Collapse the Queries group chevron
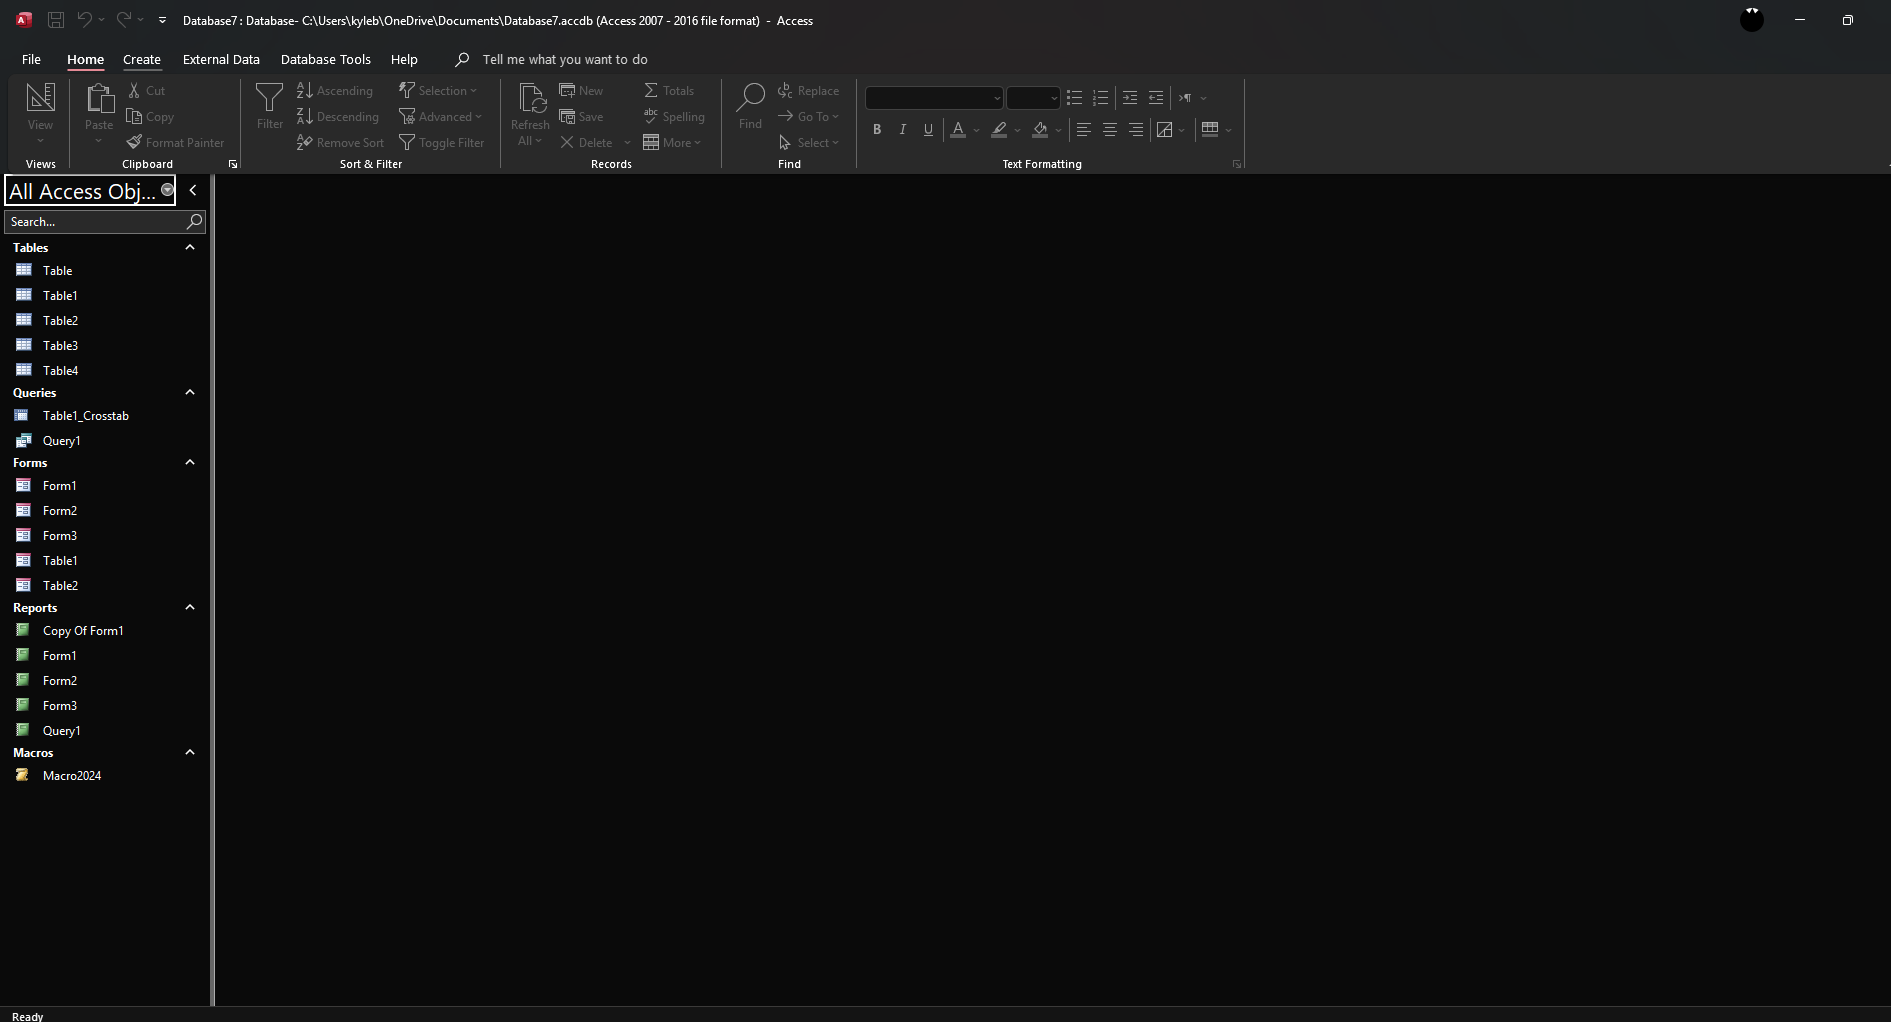This screenshot has width=1891, height=1022. pyautogui.click(x=190, y=392)
